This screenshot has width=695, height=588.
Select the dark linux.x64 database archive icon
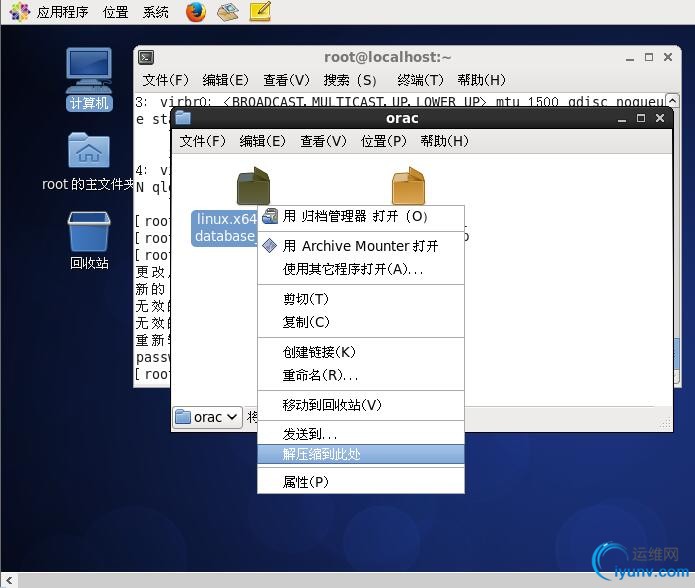[x=253, y=186]
